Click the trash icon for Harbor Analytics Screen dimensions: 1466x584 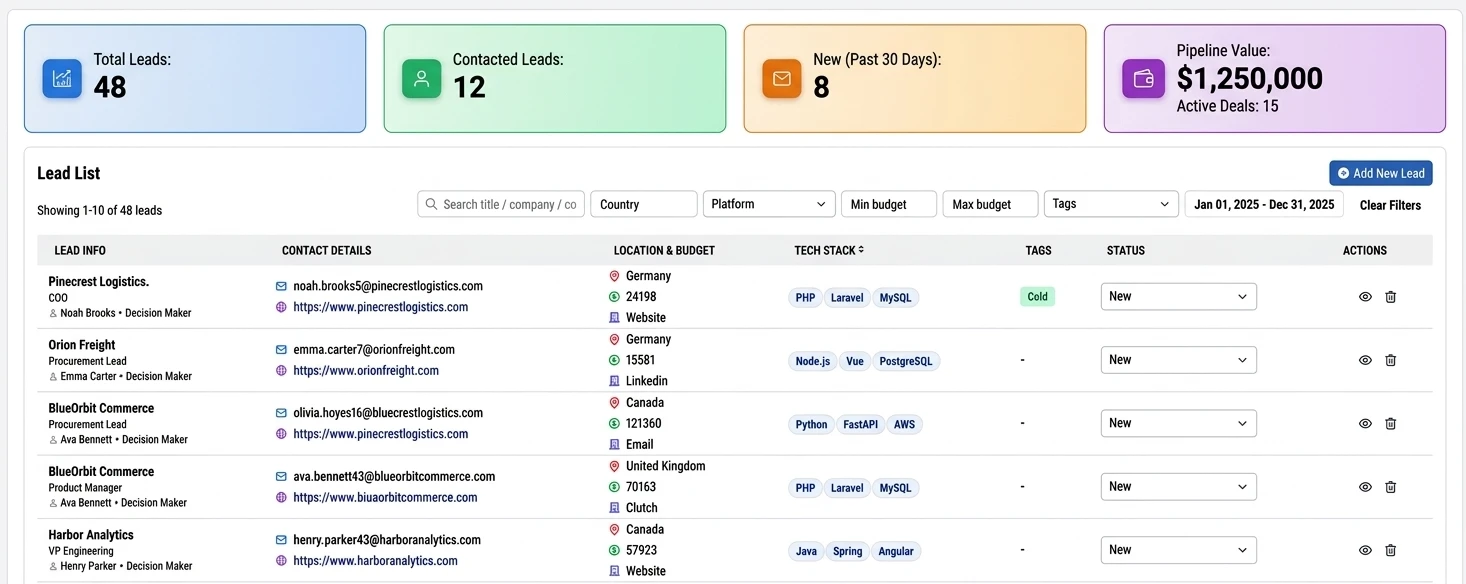click(1391, 549)
